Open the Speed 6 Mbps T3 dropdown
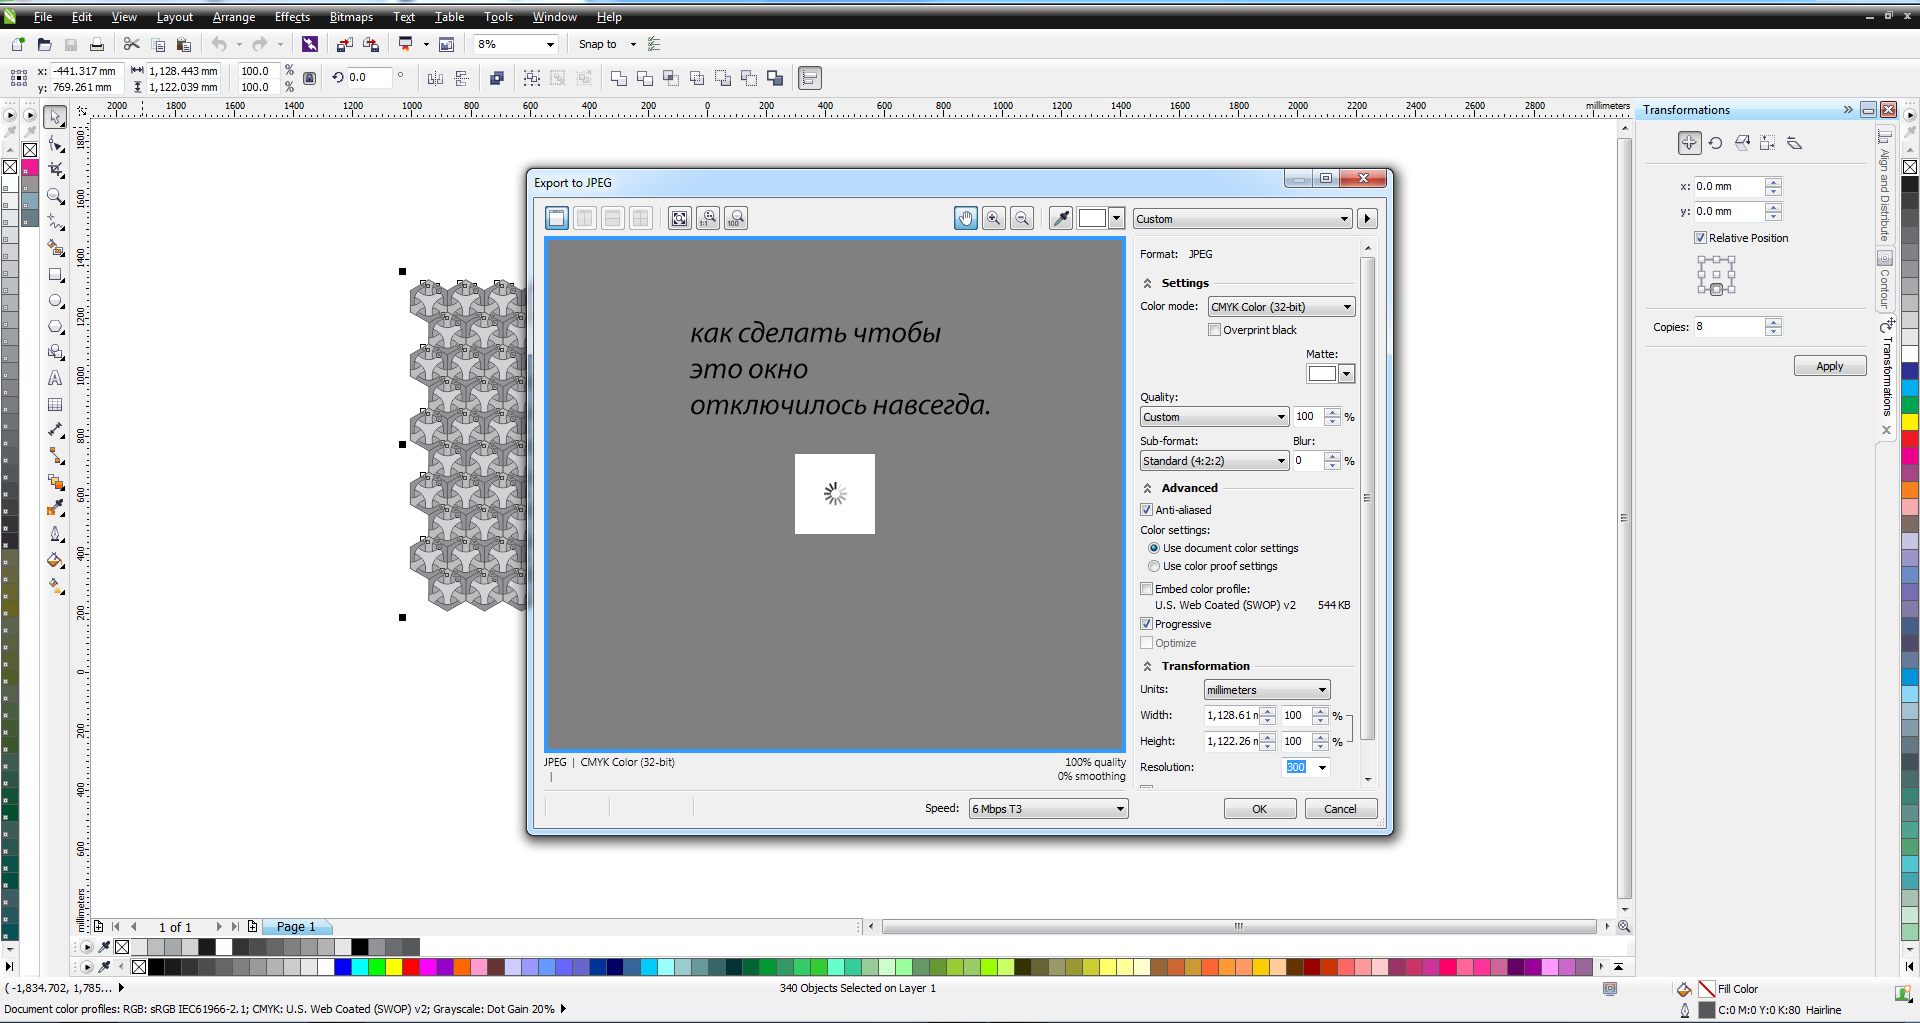 (1048, 809)
